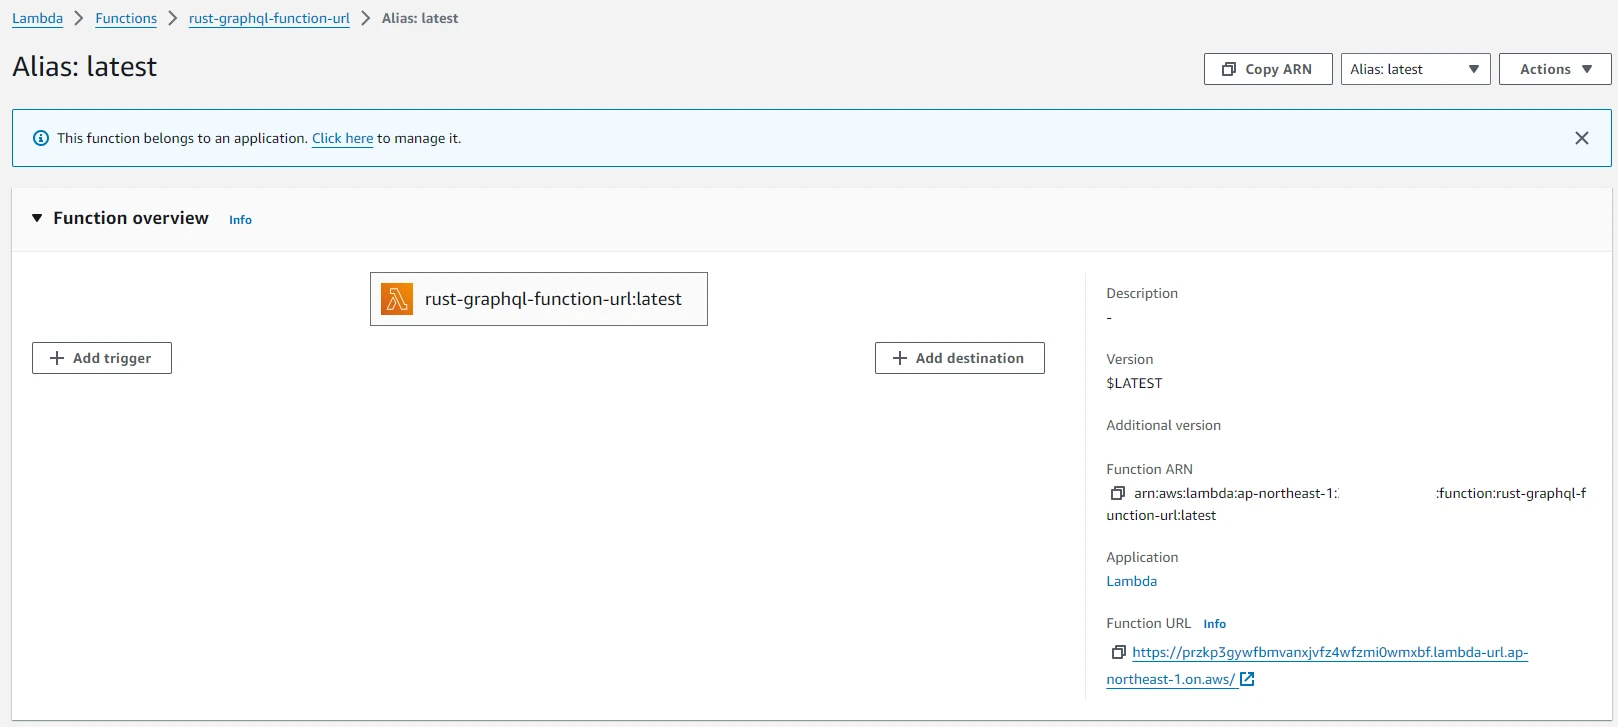
Task: Click Add trigger button
Action: [102, 358]
